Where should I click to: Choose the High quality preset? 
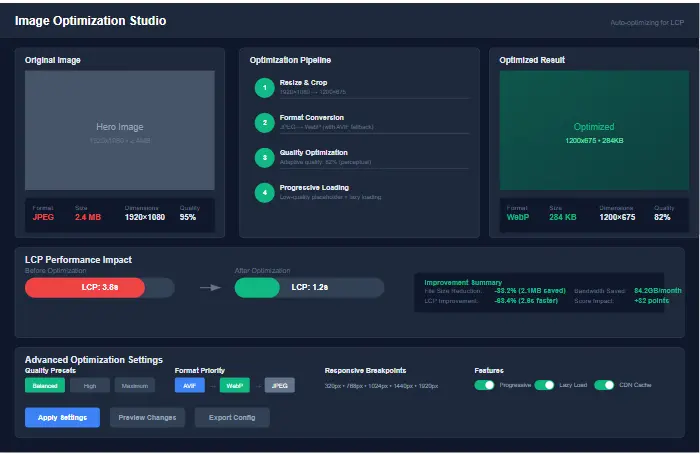click(90, 385)
